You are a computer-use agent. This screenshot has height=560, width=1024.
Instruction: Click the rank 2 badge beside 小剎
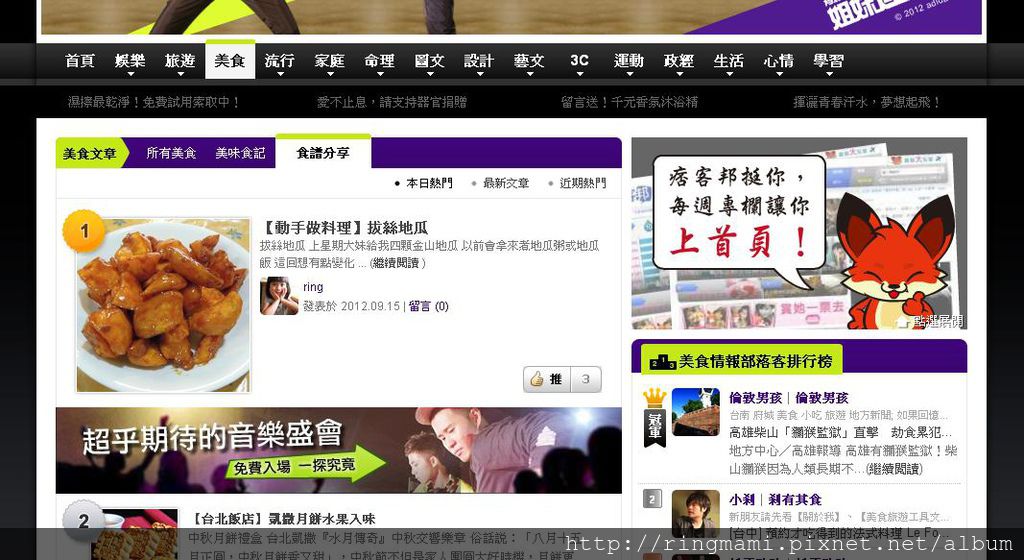652,499
